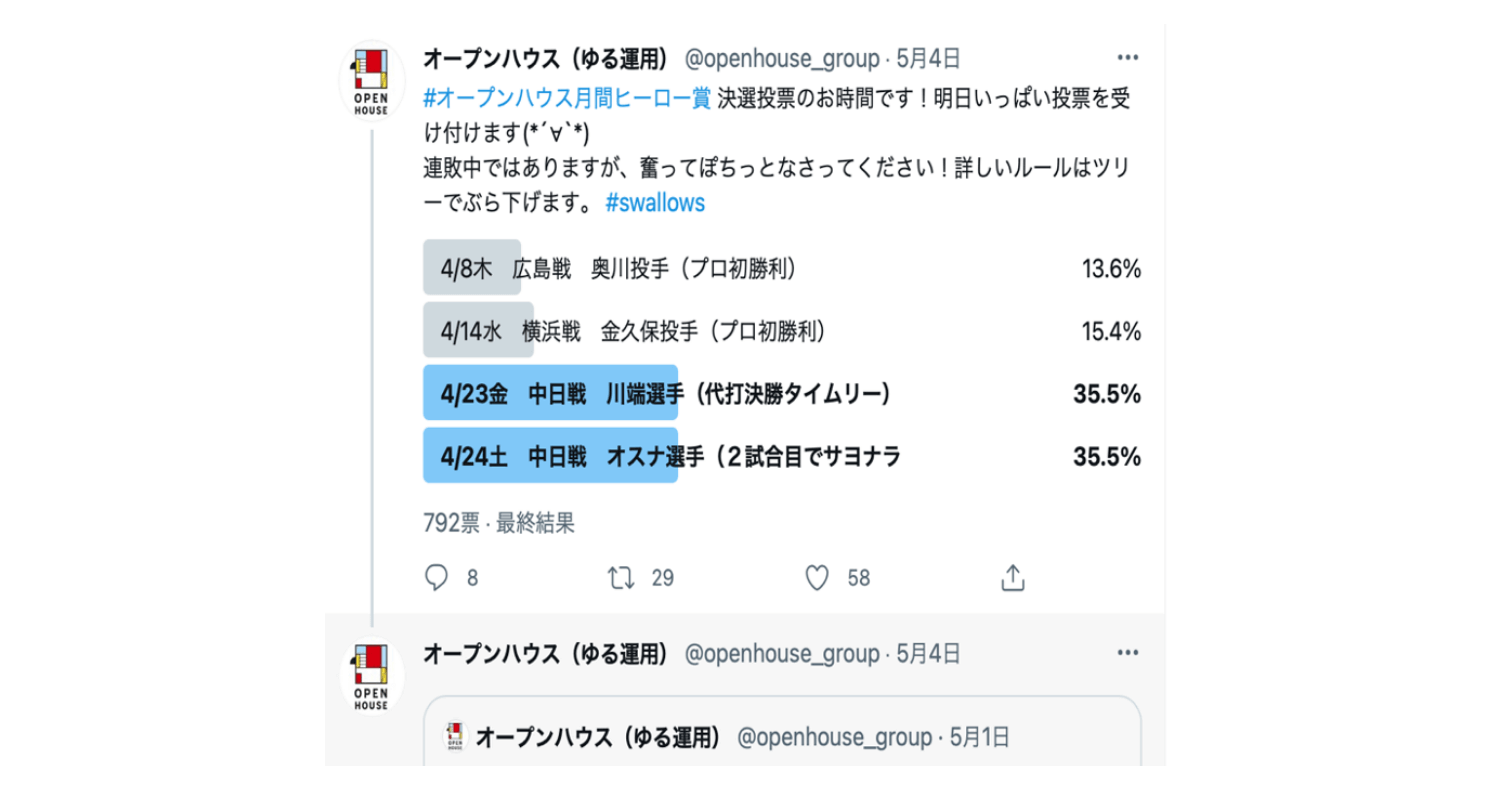
Task: Like the poll tweet with the heart icon
Action: (x=818, y=578)
